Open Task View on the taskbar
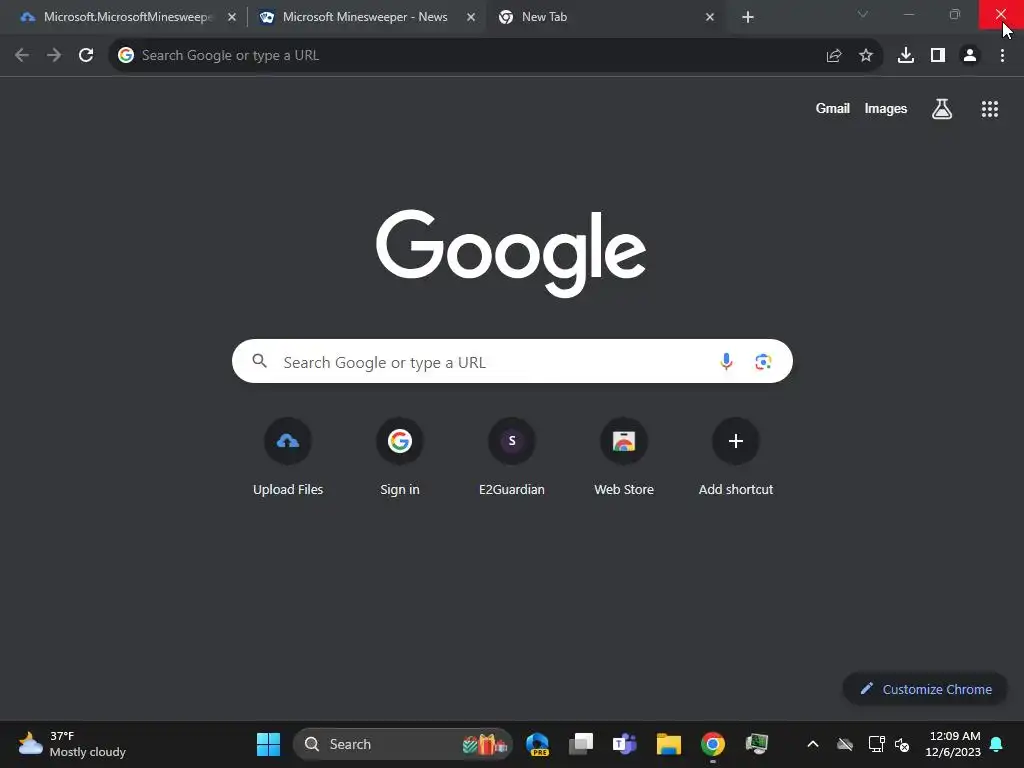Screen dimensions: 1024x768 click(581, 744)
